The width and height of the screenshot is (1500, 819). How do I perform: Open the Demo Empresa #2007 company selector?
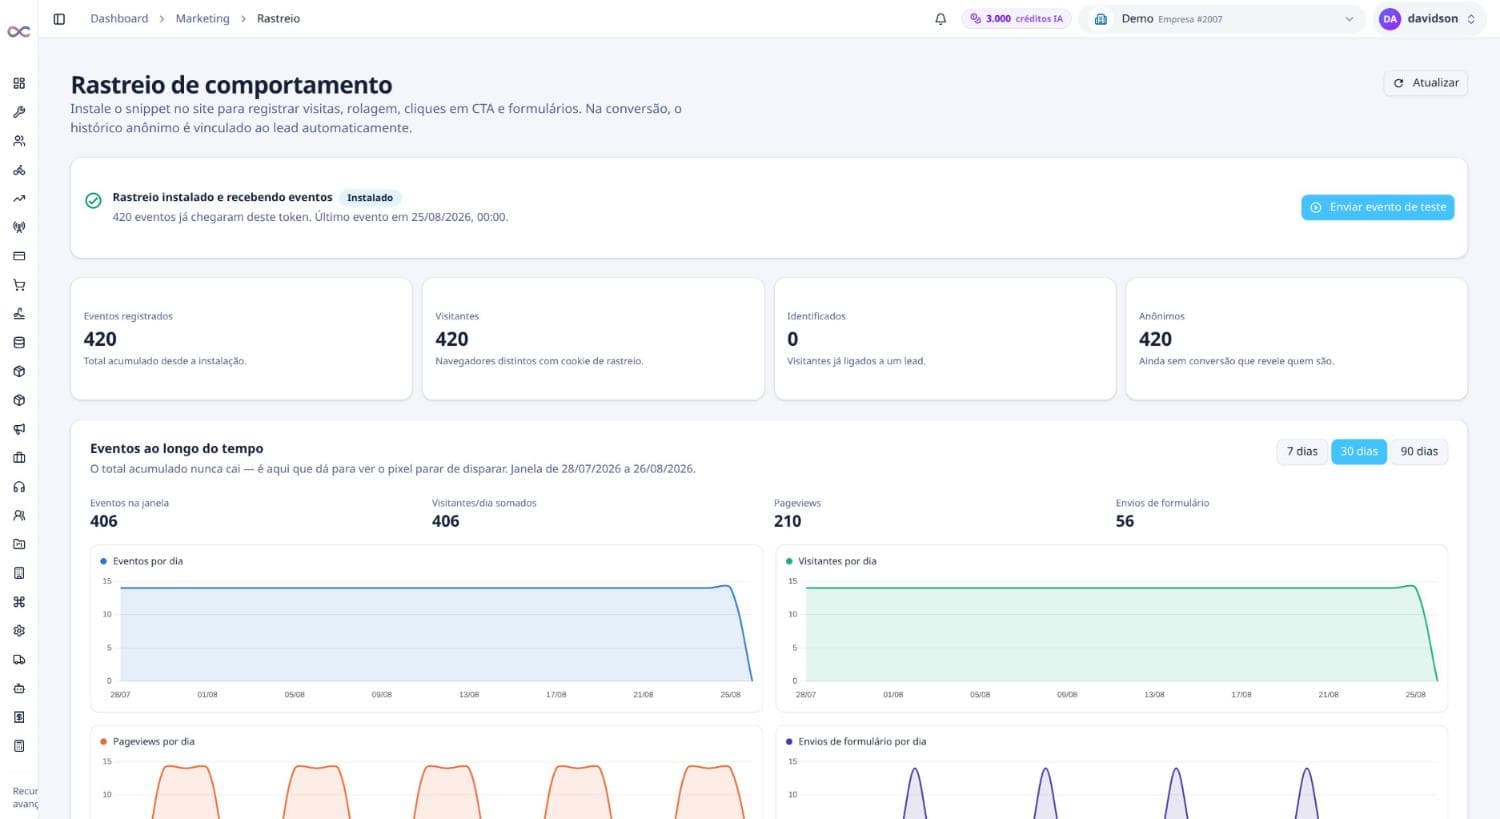tap(1224, 19)
